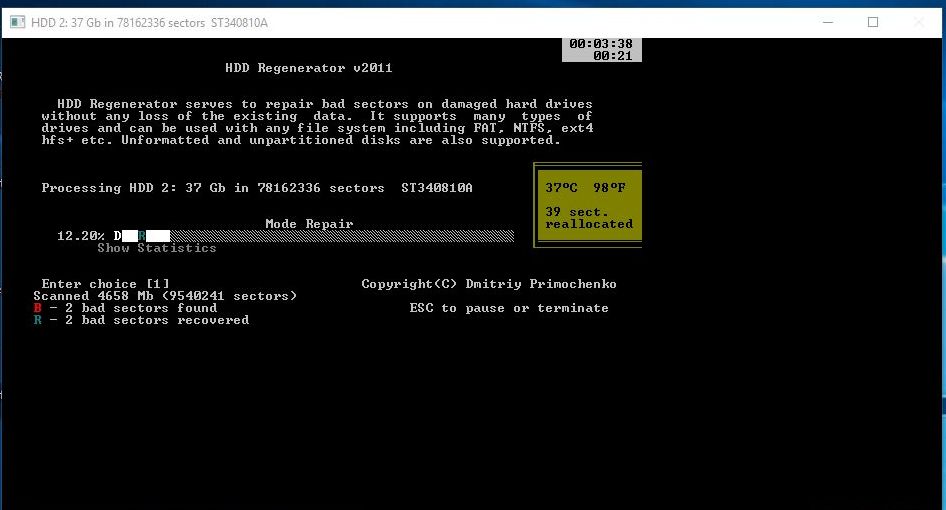The image size is (946, 510).
Task: Click the window title text 'HDD 2: 37 Gb in 78162336 sectors ST340810A'
Action: point(150,23)
